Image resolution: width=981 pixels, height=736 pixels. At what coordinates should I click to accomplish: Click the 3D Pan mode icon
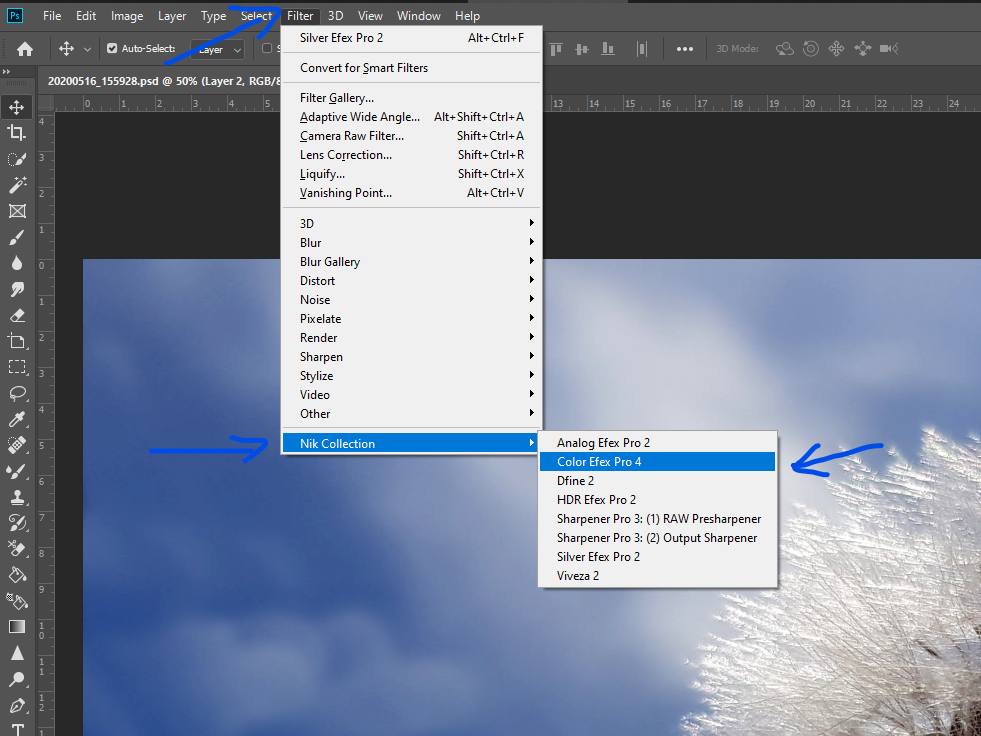836,49
